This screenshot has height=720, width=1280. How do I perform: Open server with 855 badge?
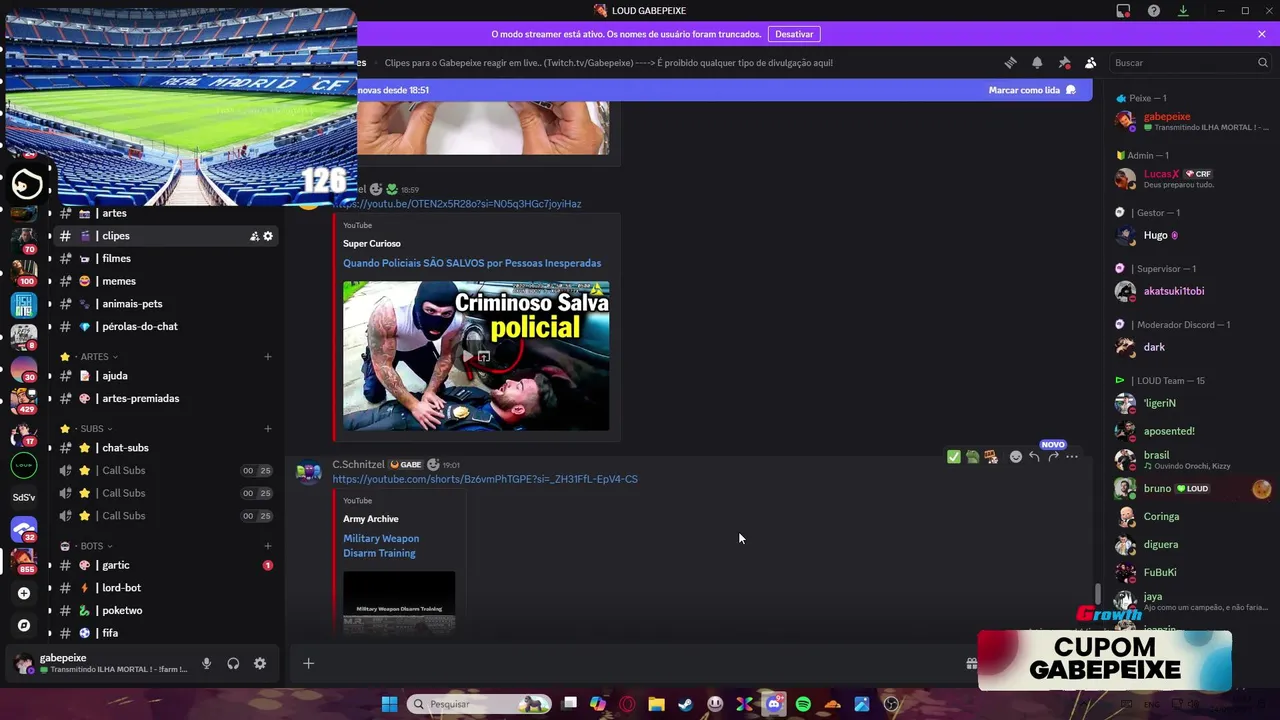pos(24,560)
